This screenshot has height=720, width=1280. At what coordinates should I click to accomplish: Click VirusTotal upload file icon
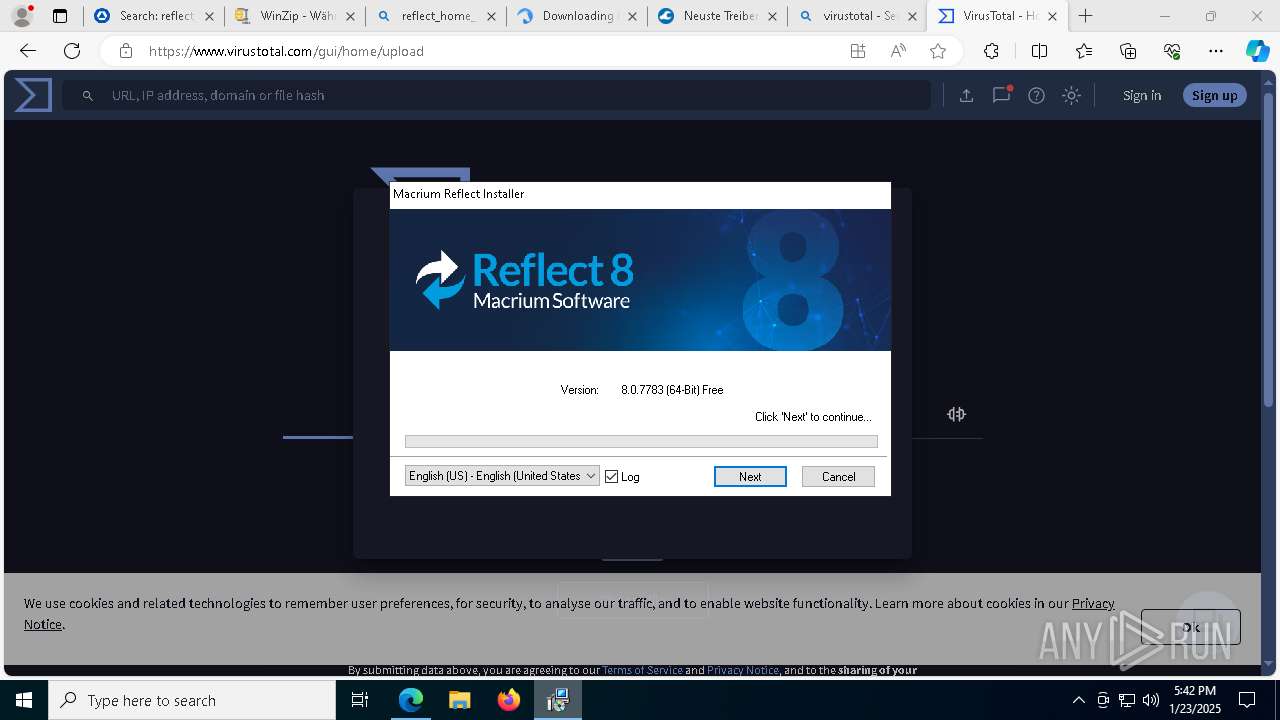click(x=966, y=95)
